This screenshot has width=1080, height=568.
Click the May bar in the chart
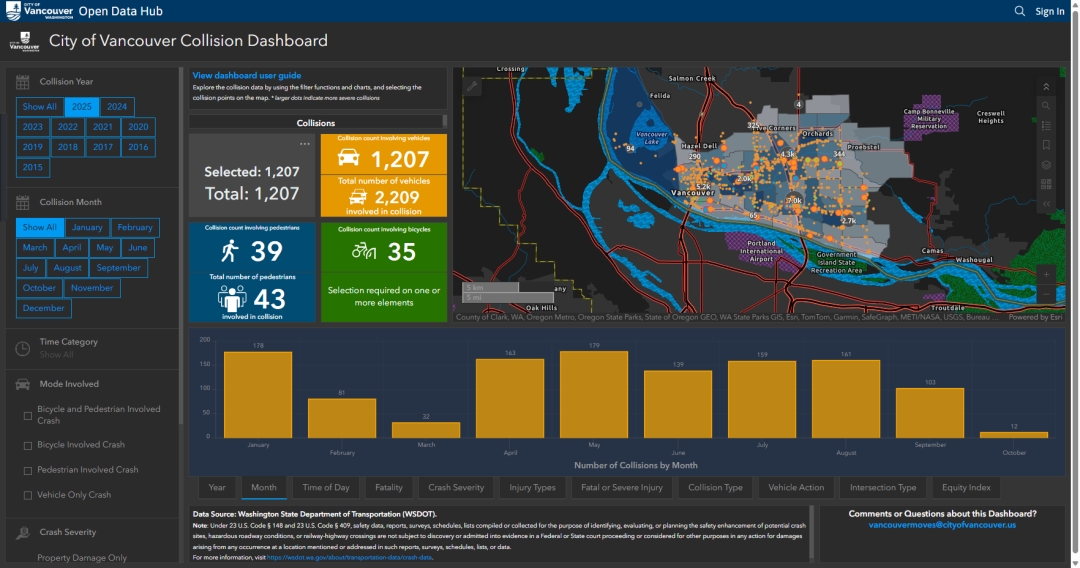pyautogui.click(x=594, y=394)
